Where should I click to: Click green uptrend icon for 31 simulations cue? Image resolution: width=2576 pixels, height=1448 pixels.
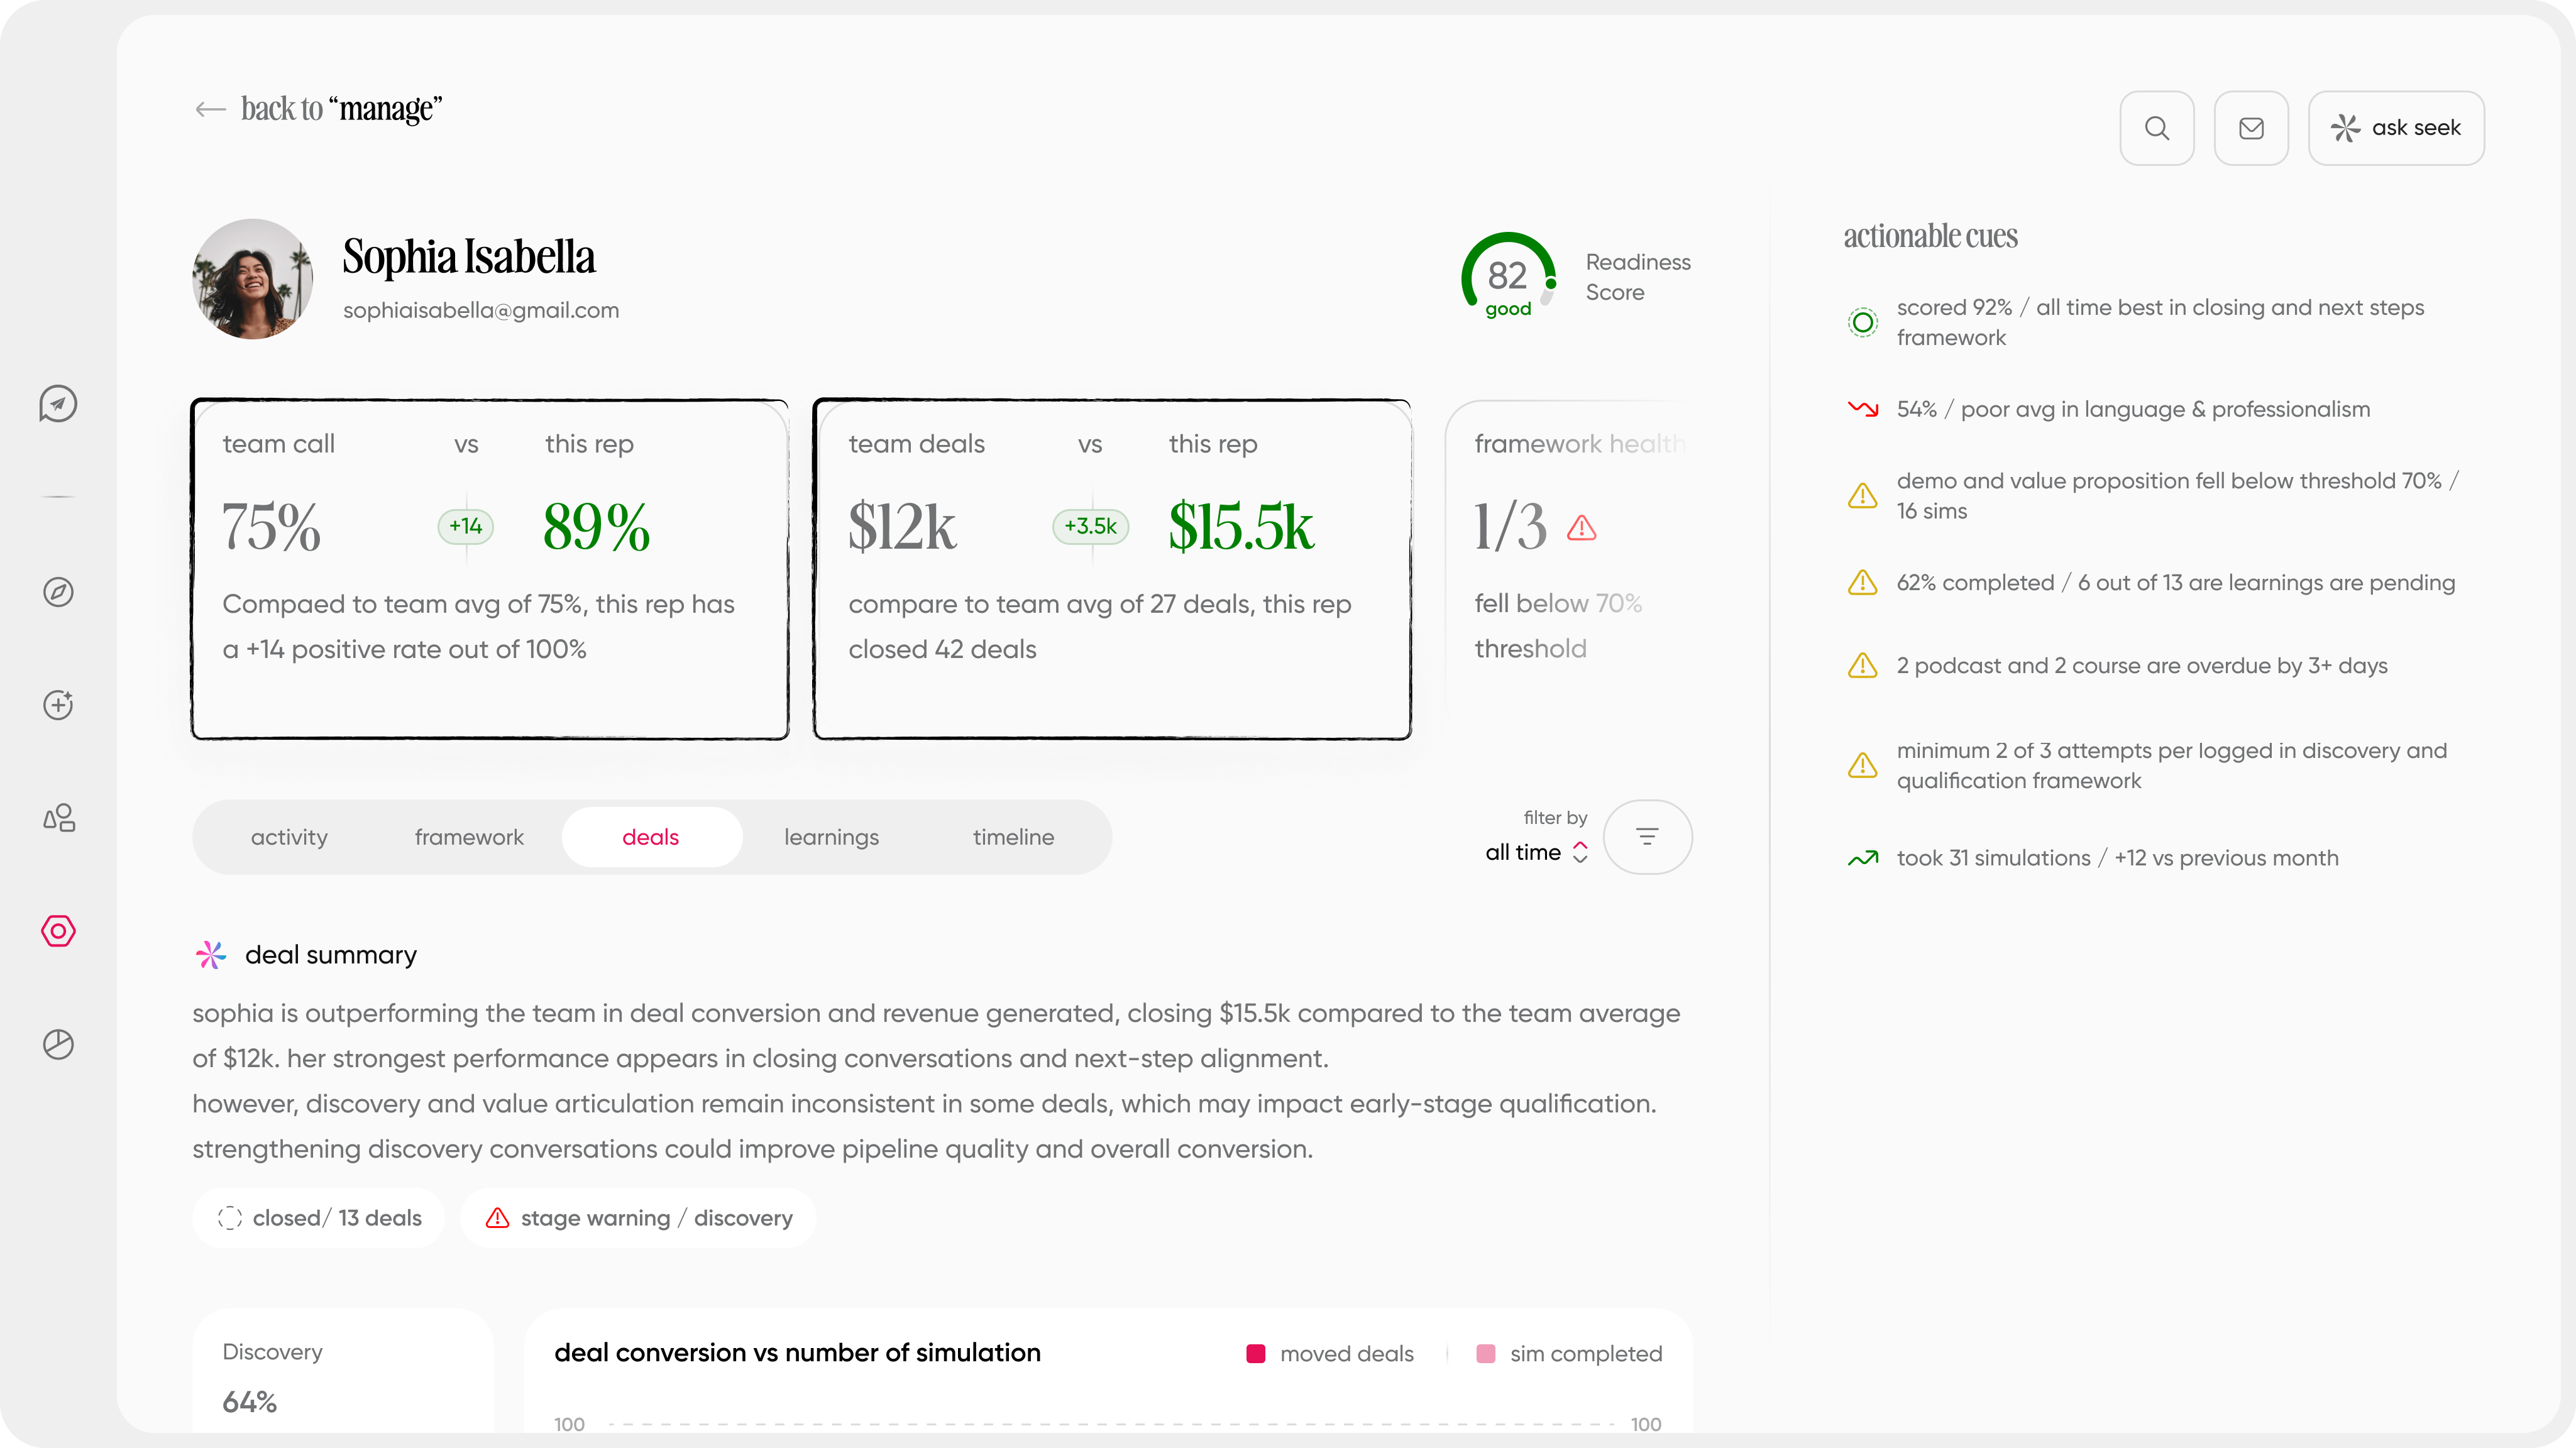click(1862, 858)
